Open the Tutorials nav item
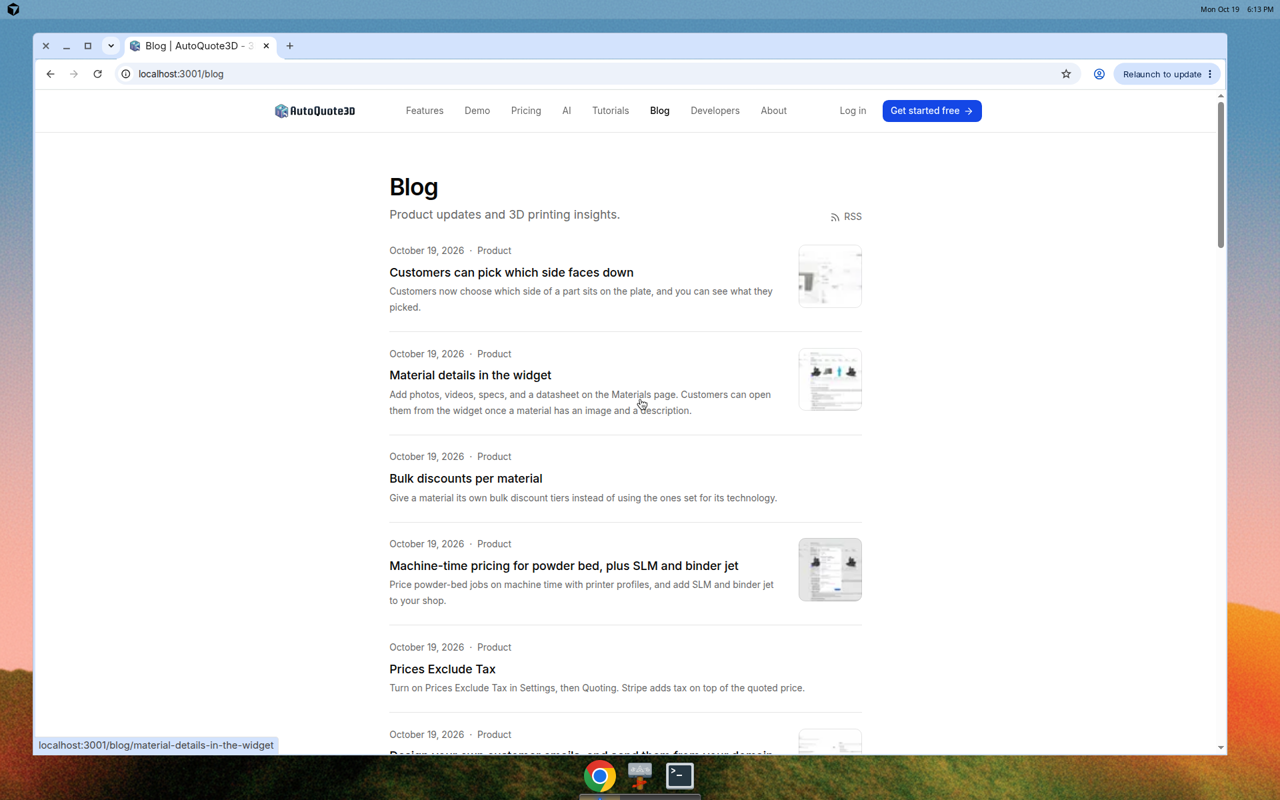 610,111
